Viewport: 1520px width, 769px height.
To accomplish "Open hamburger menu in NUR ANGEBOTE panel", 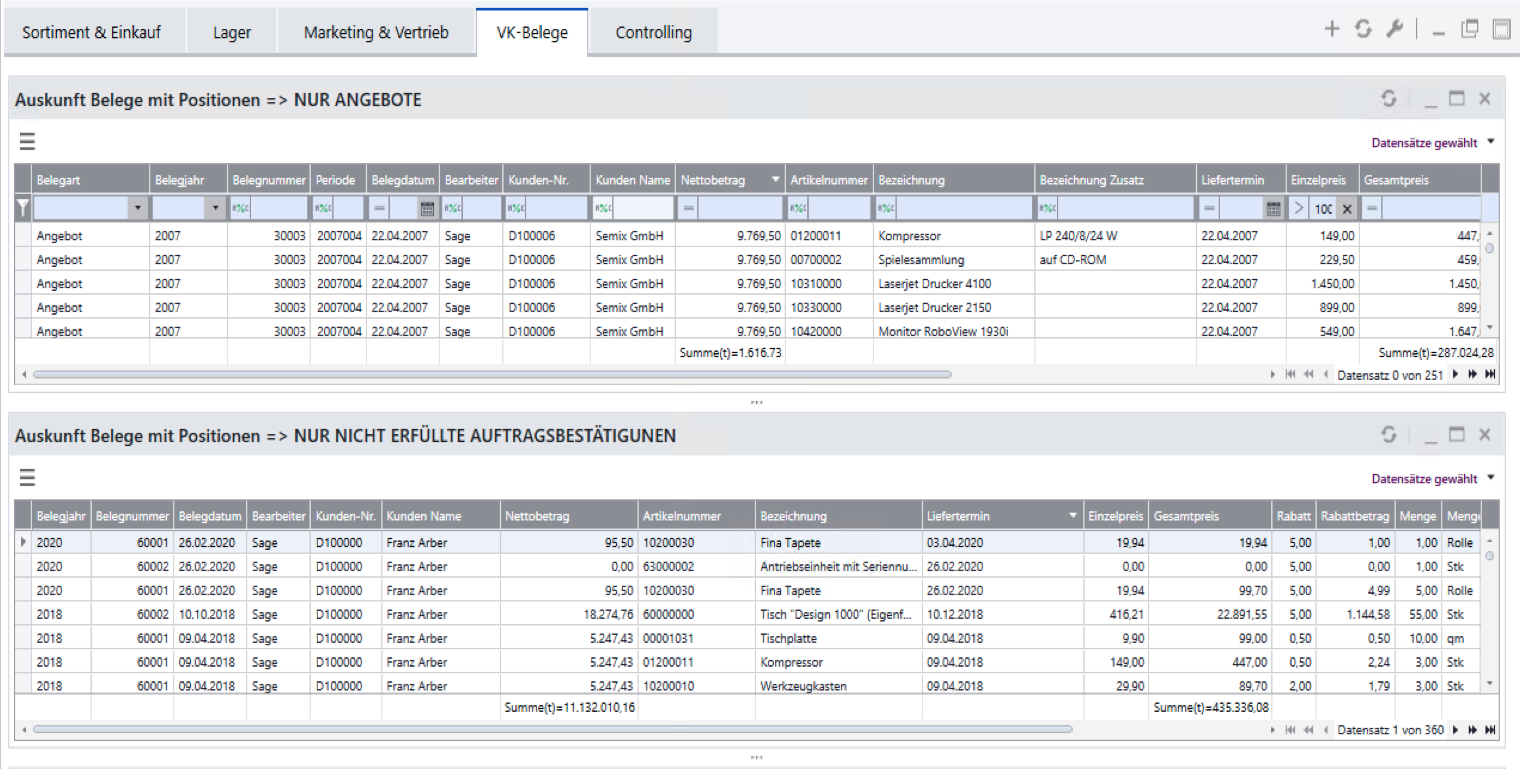I will point(27,141).
